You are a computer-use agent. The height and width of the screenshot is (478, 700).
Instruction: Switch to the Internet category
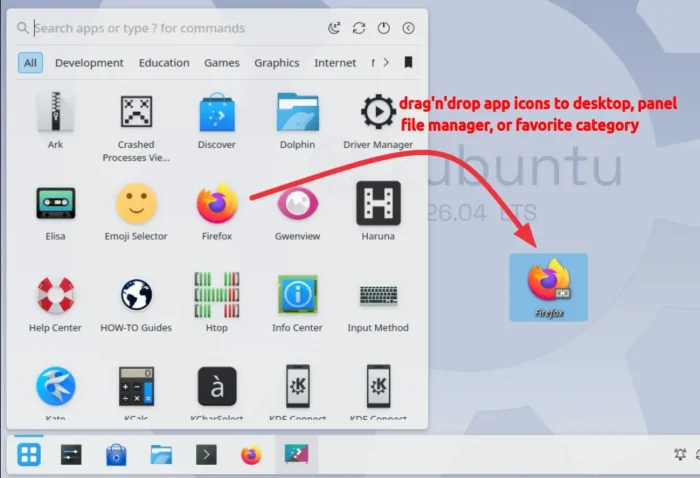coord(335,62)
